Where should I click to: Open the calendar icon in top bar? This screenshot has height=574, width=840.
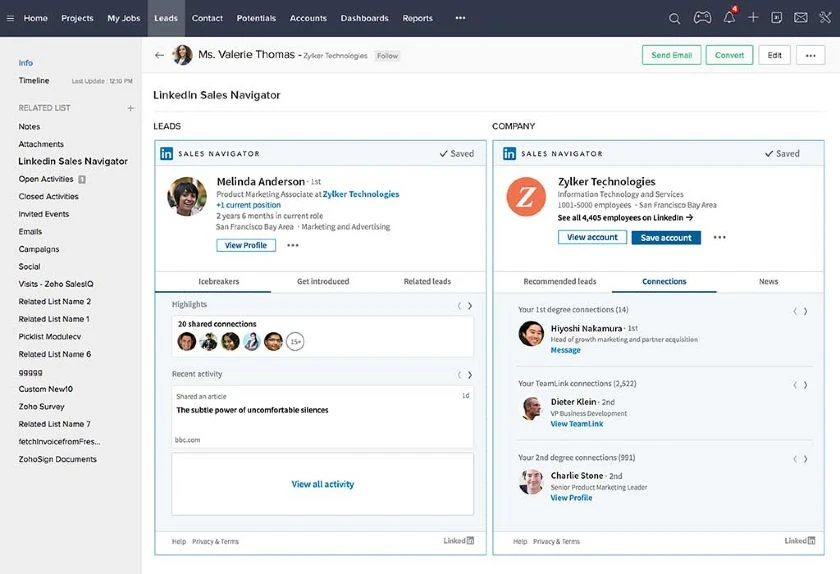tap(776, 18)
